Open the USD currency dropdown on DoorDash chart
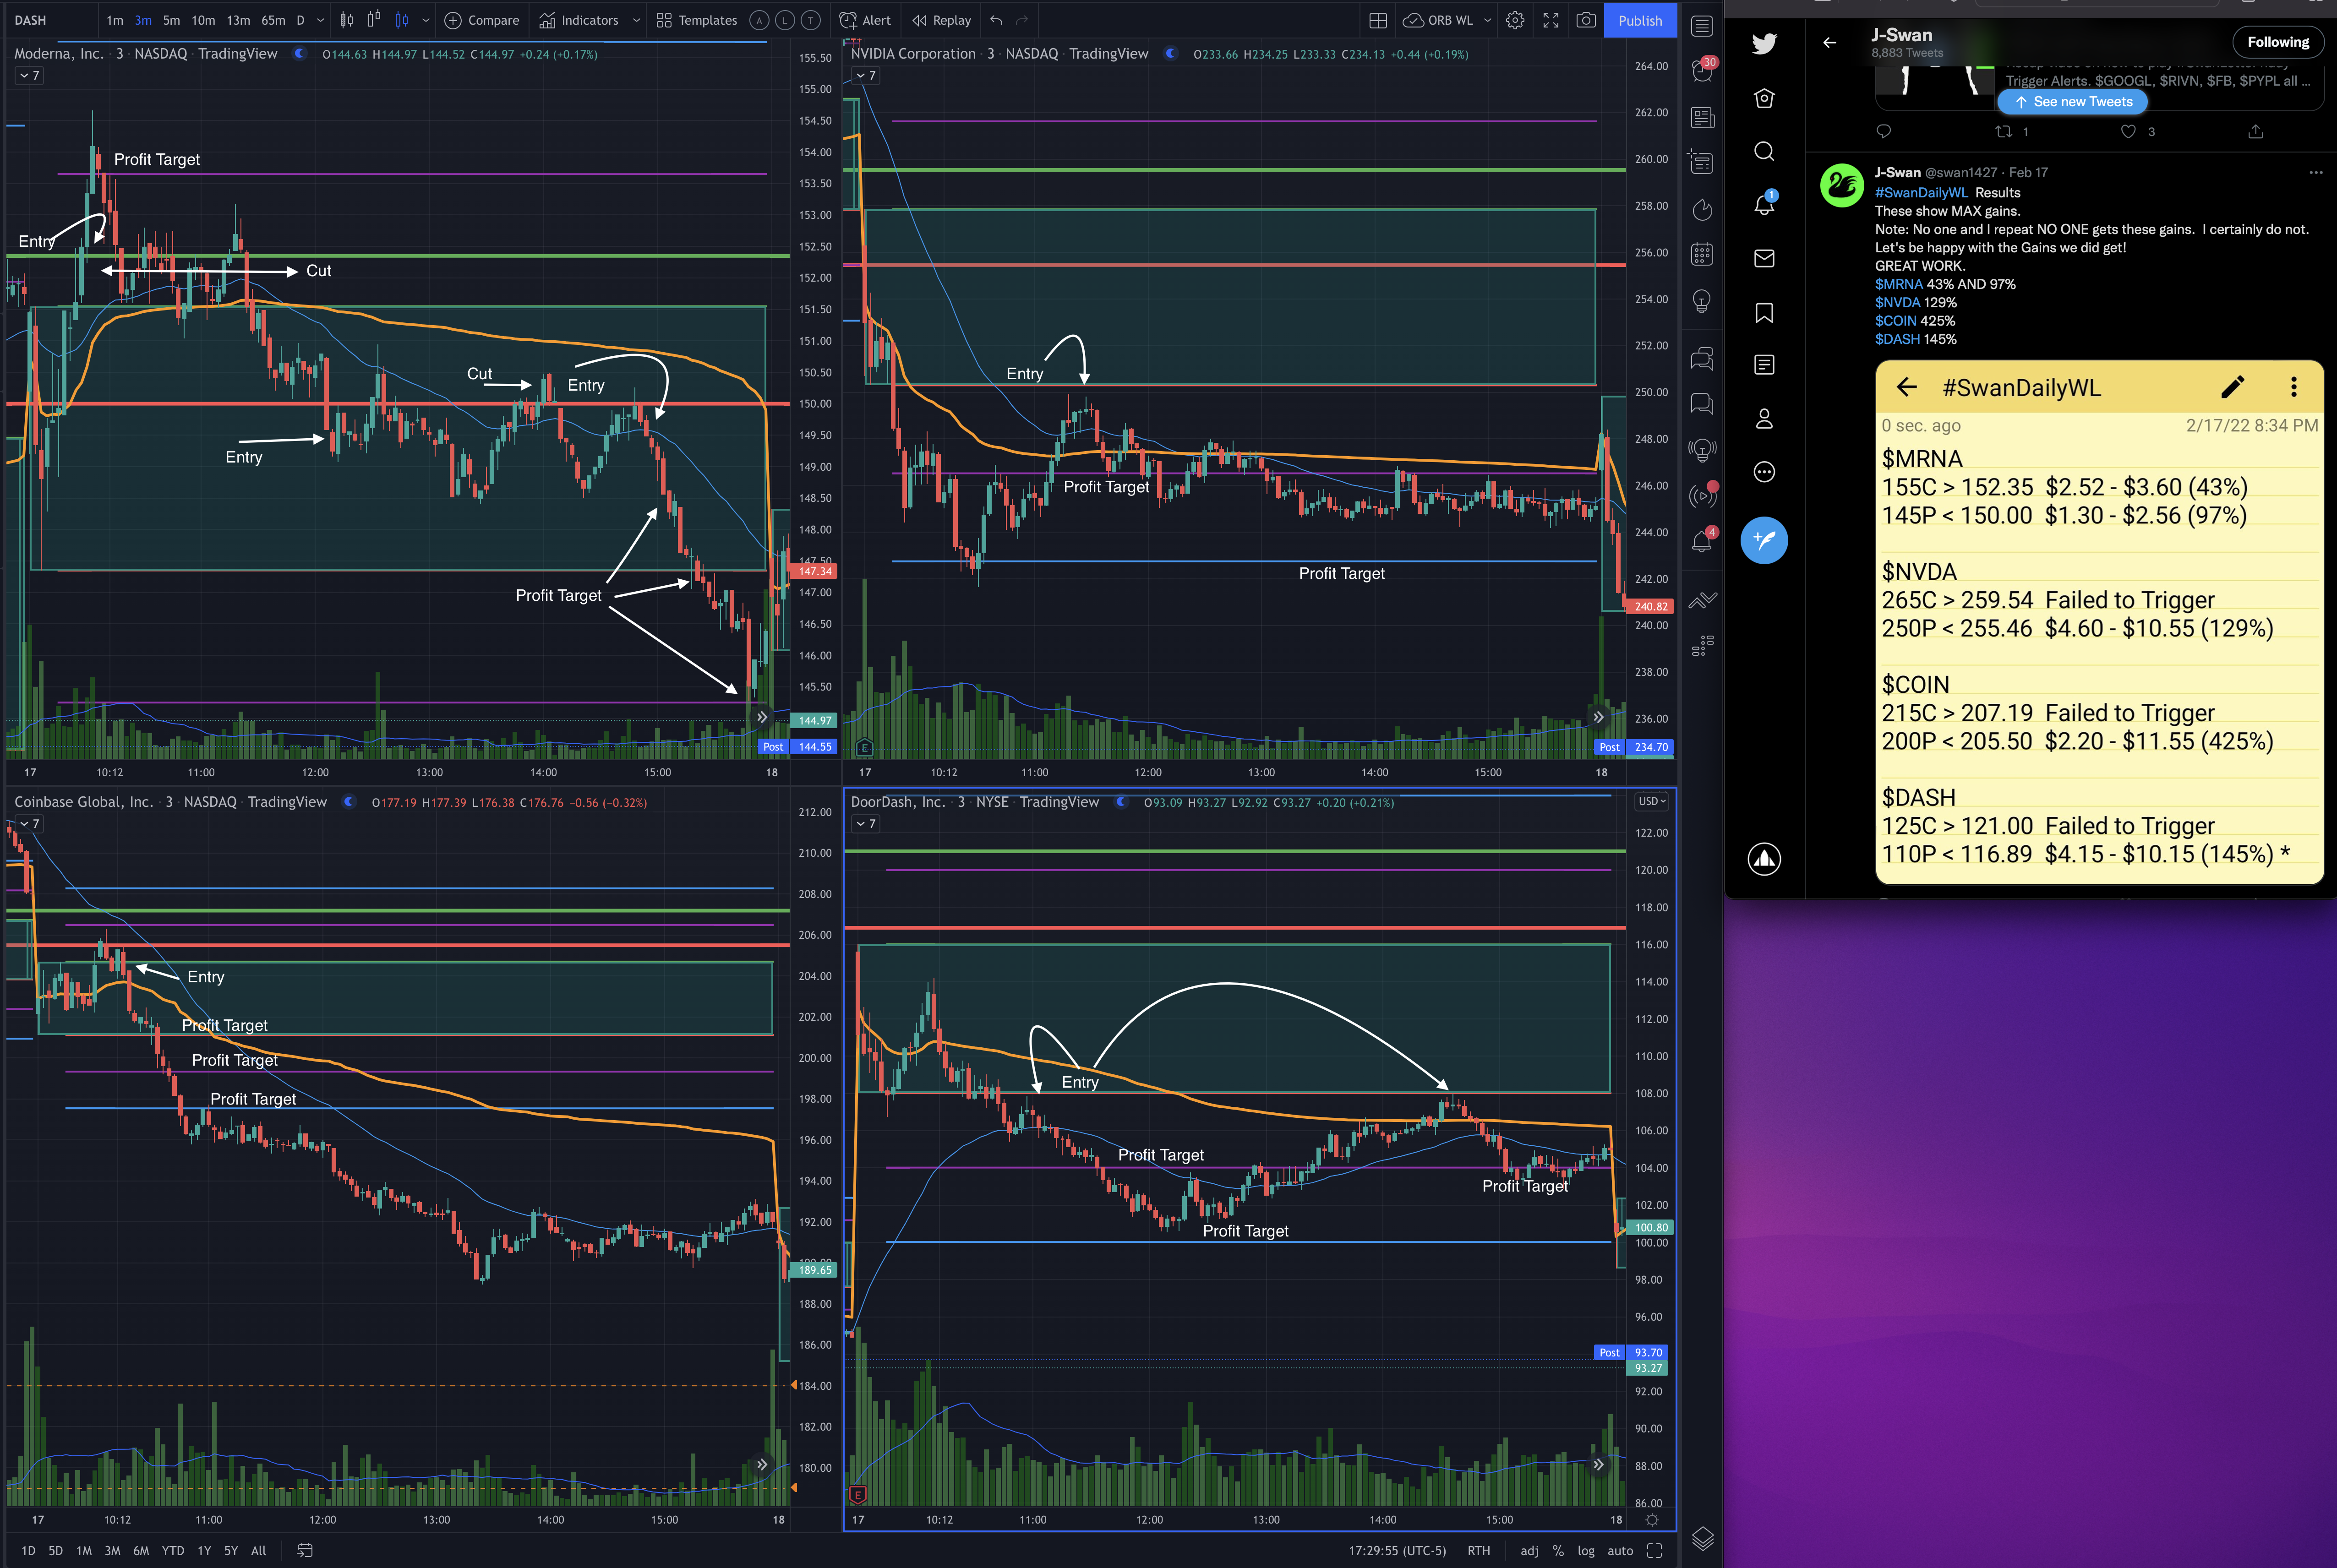 coord(1651,801)
